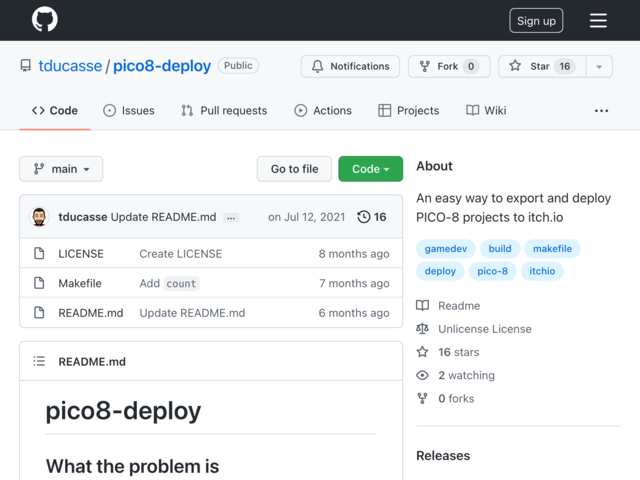Click the fork icon beside 0 forks
640x480 pixels.
pos(422,398)
